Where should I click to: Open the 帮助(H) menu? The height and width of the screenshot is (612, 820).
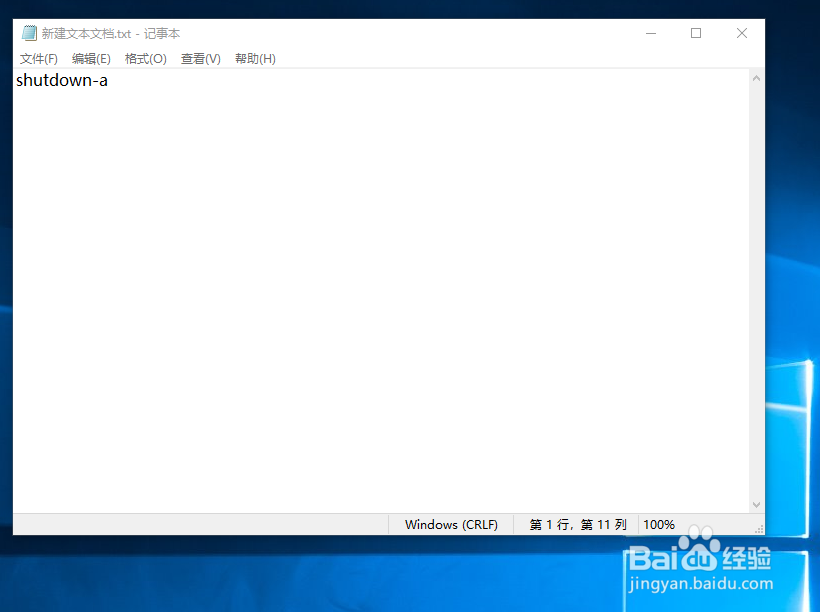[255, 58]
